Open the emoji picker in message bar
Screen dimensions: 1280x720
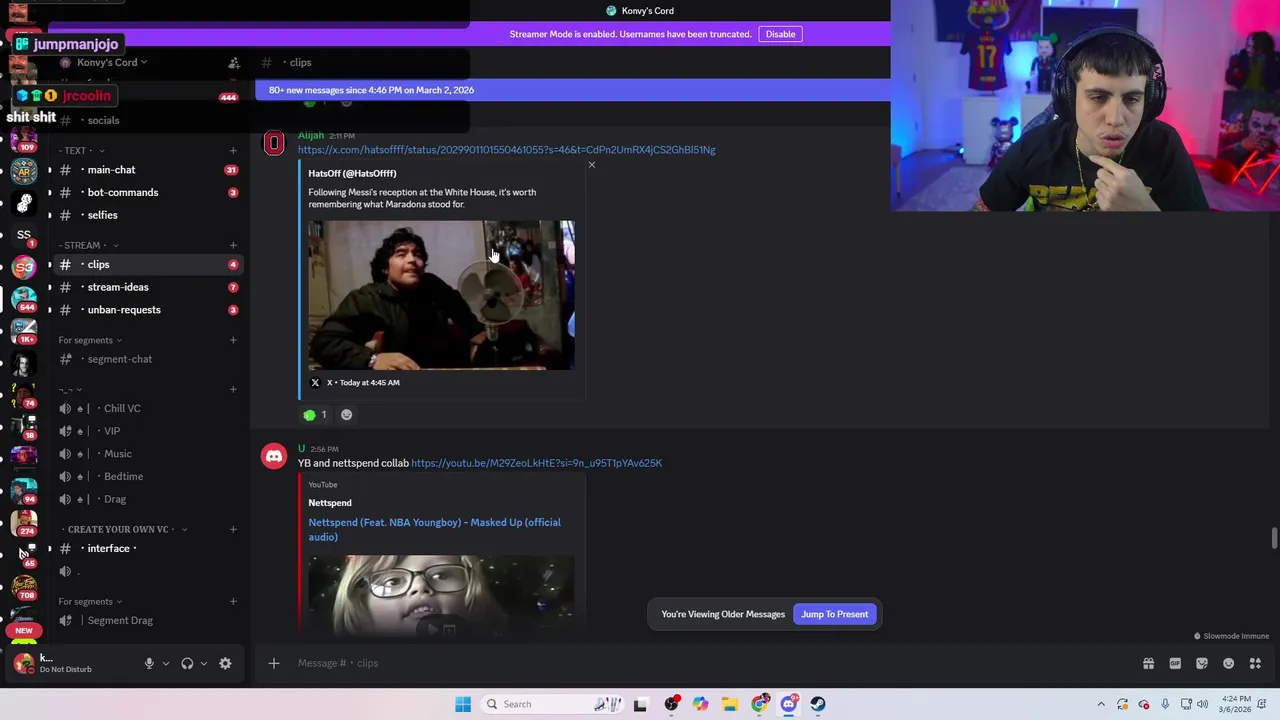pyautogui.click(x=1229, y=663)
